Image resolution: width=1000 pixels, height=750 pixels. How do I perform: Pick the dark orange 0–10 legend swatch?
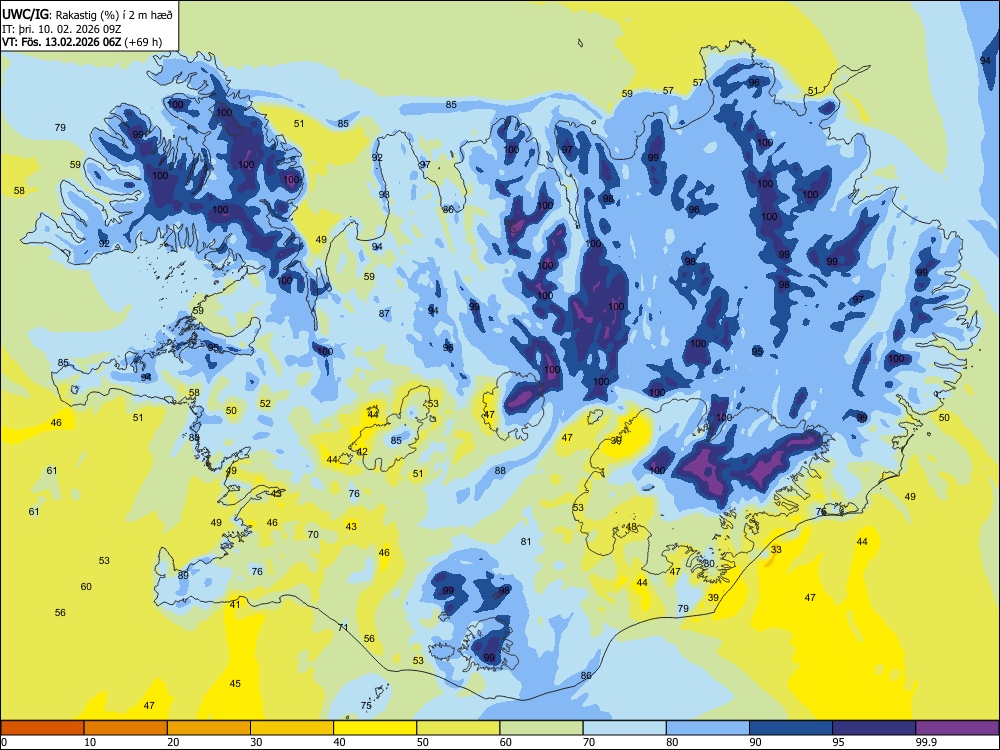[x=43, y=728]
